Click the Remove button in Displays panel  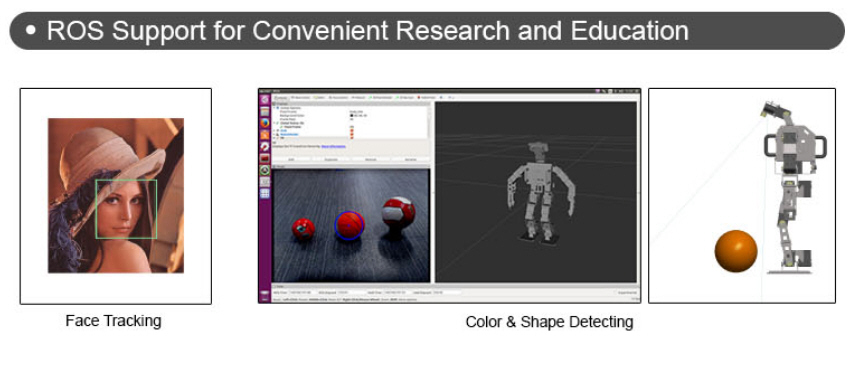[x=370, y=160]
